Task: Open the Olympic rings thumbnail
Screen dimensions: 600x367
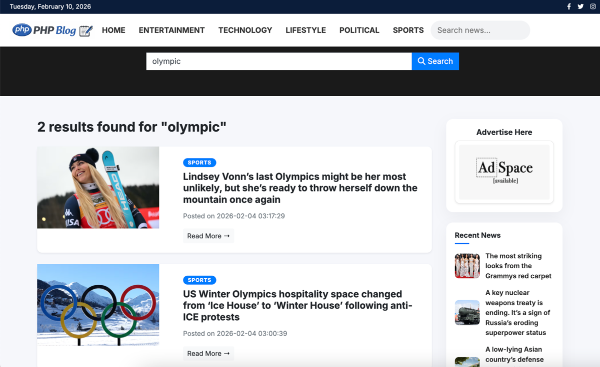Action: tap(98, 305)
